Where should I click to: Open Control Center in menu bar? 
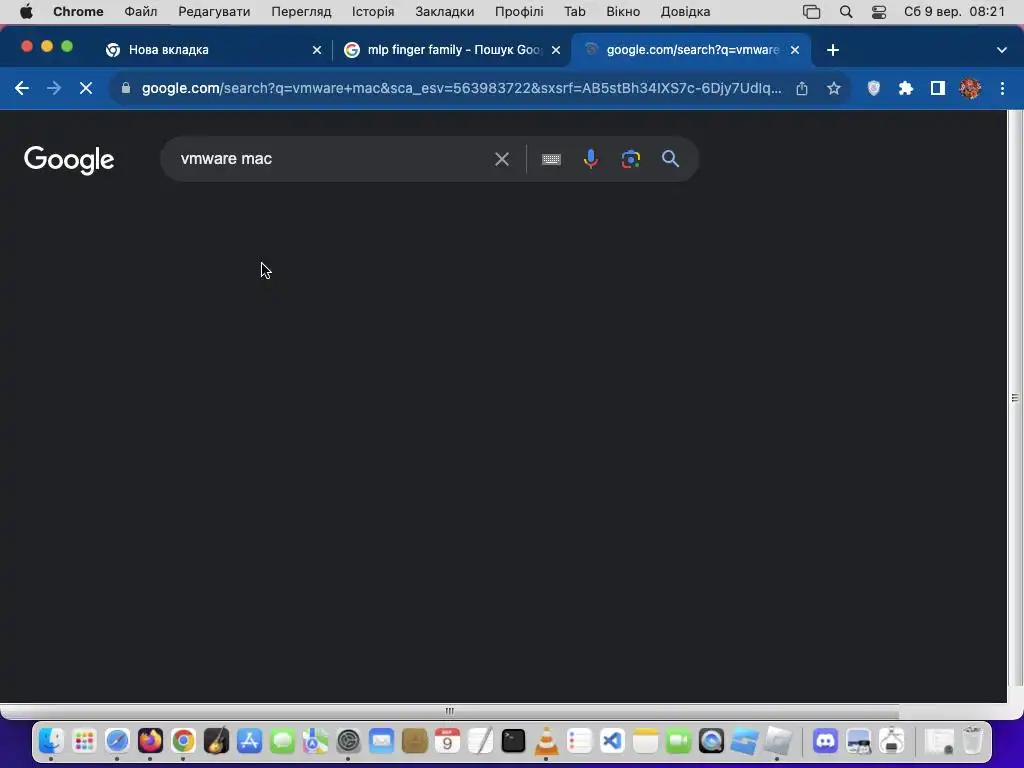(x=879, y=12)
